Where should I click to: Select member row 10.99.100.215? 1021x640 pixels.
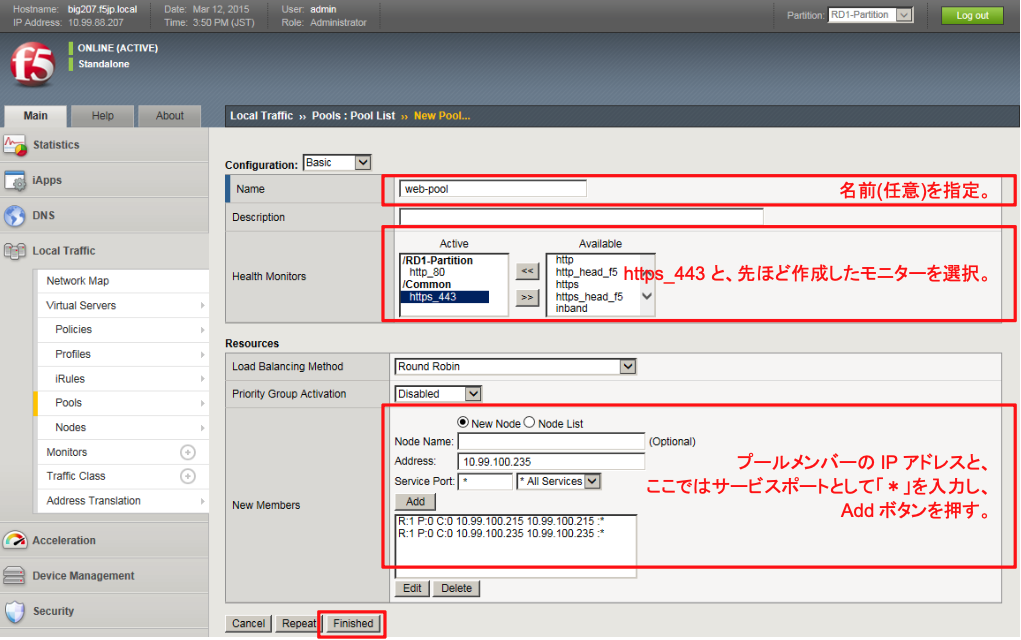[x=501, y=522]
